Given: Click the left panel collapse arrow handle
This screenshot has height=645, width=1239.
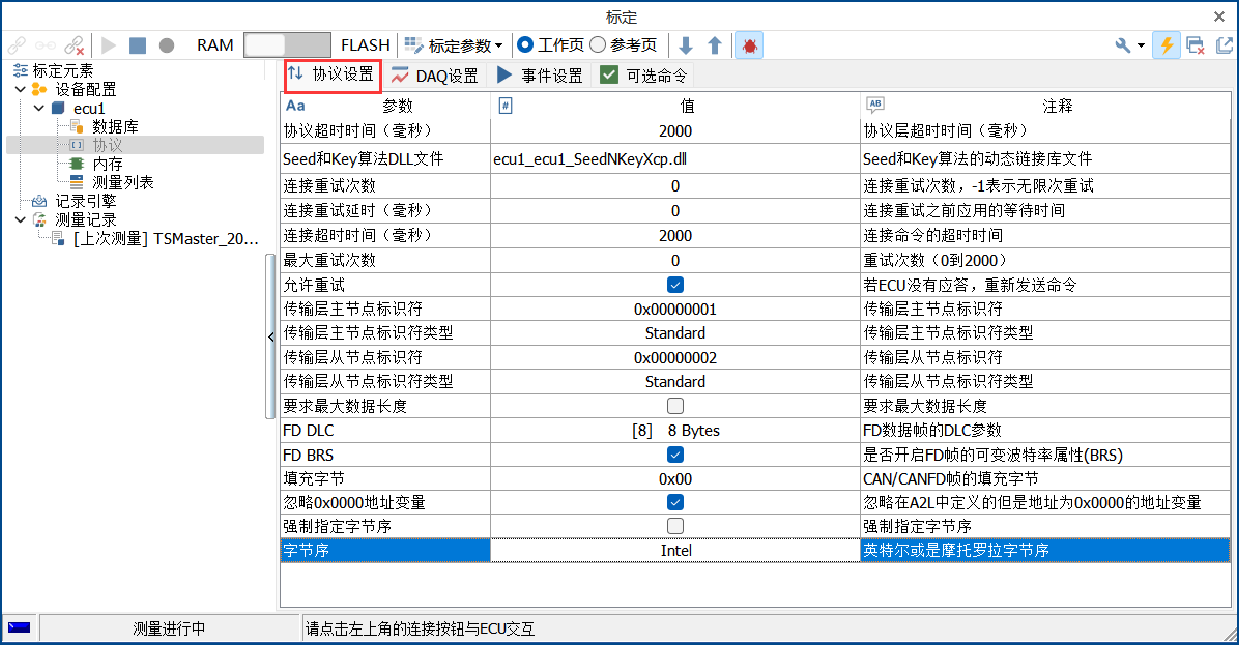Looking at the screenshot, I should click(270, 337).
